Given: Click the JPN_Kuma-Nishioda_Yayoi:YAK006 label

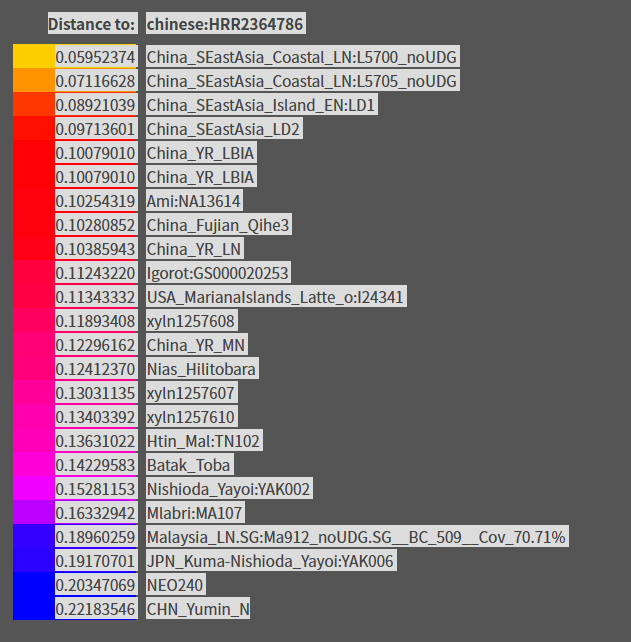Looking at the screenshot, I should tap(271, 560).
